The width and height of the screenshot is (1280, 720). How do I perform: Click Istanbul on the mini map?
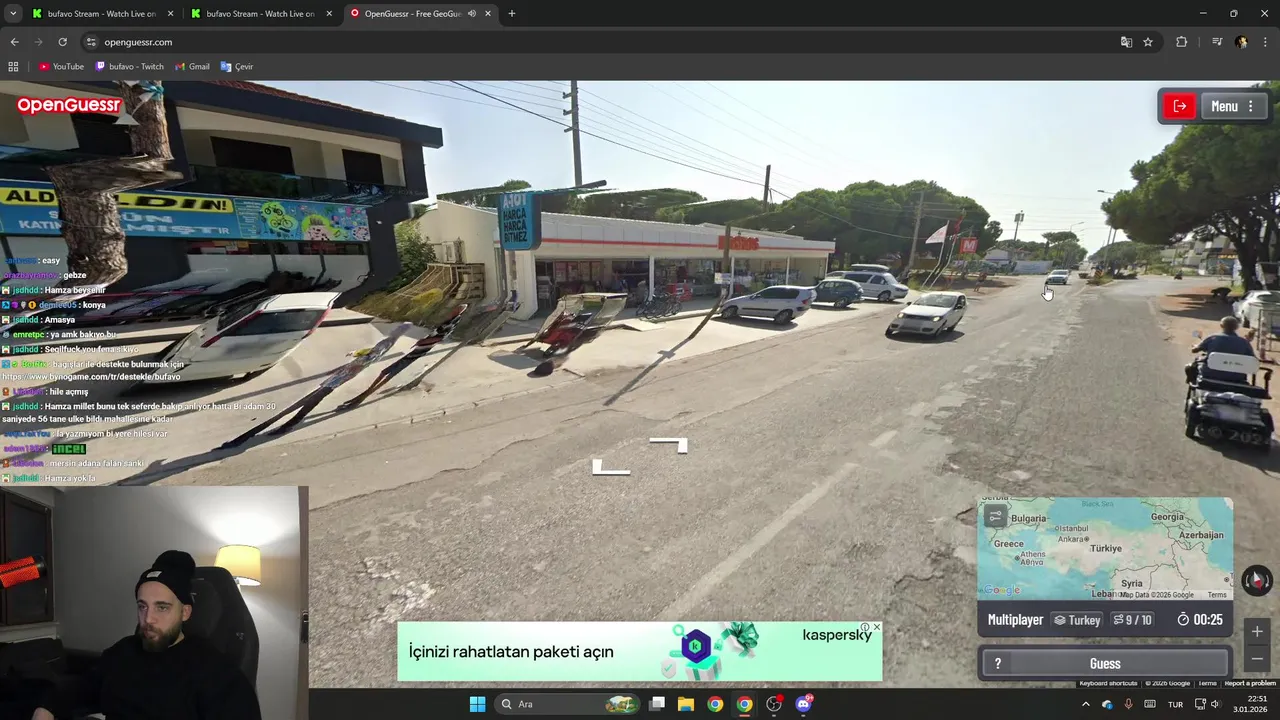point(1072,528)
